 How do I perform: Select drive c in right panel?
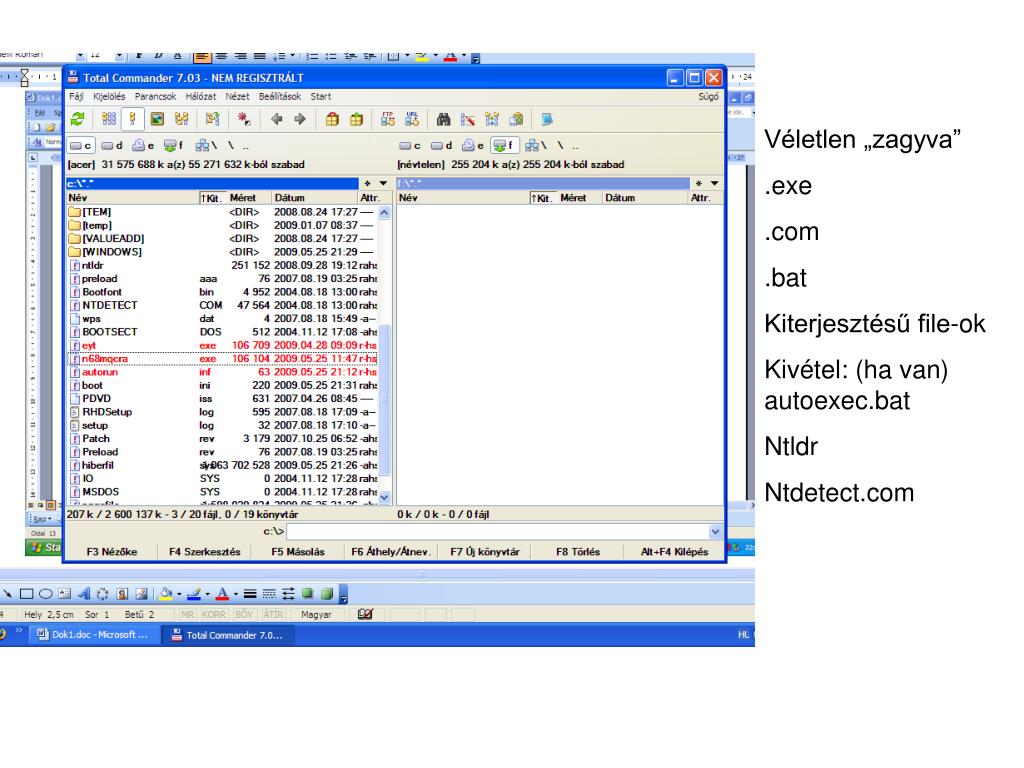pos(411,146)
